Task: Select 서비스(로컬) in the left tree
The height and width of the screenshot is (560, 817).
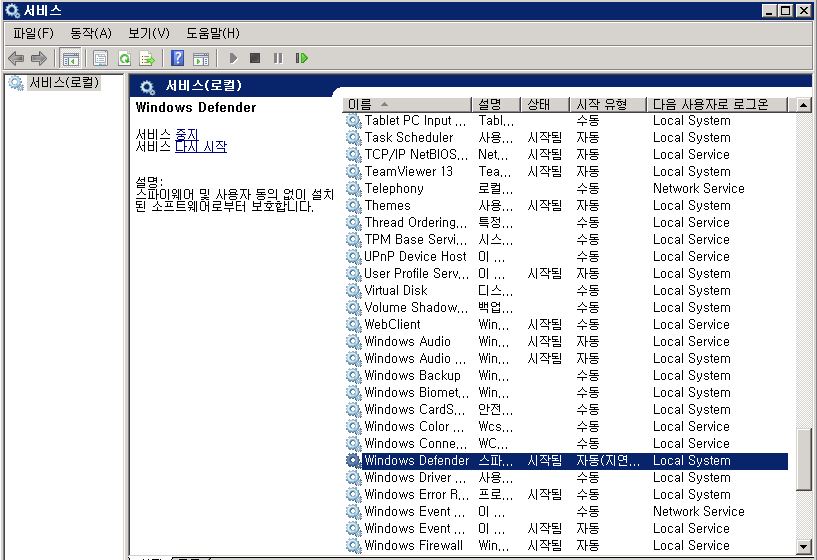Action: pyautogui.click(x=64, y=82)
